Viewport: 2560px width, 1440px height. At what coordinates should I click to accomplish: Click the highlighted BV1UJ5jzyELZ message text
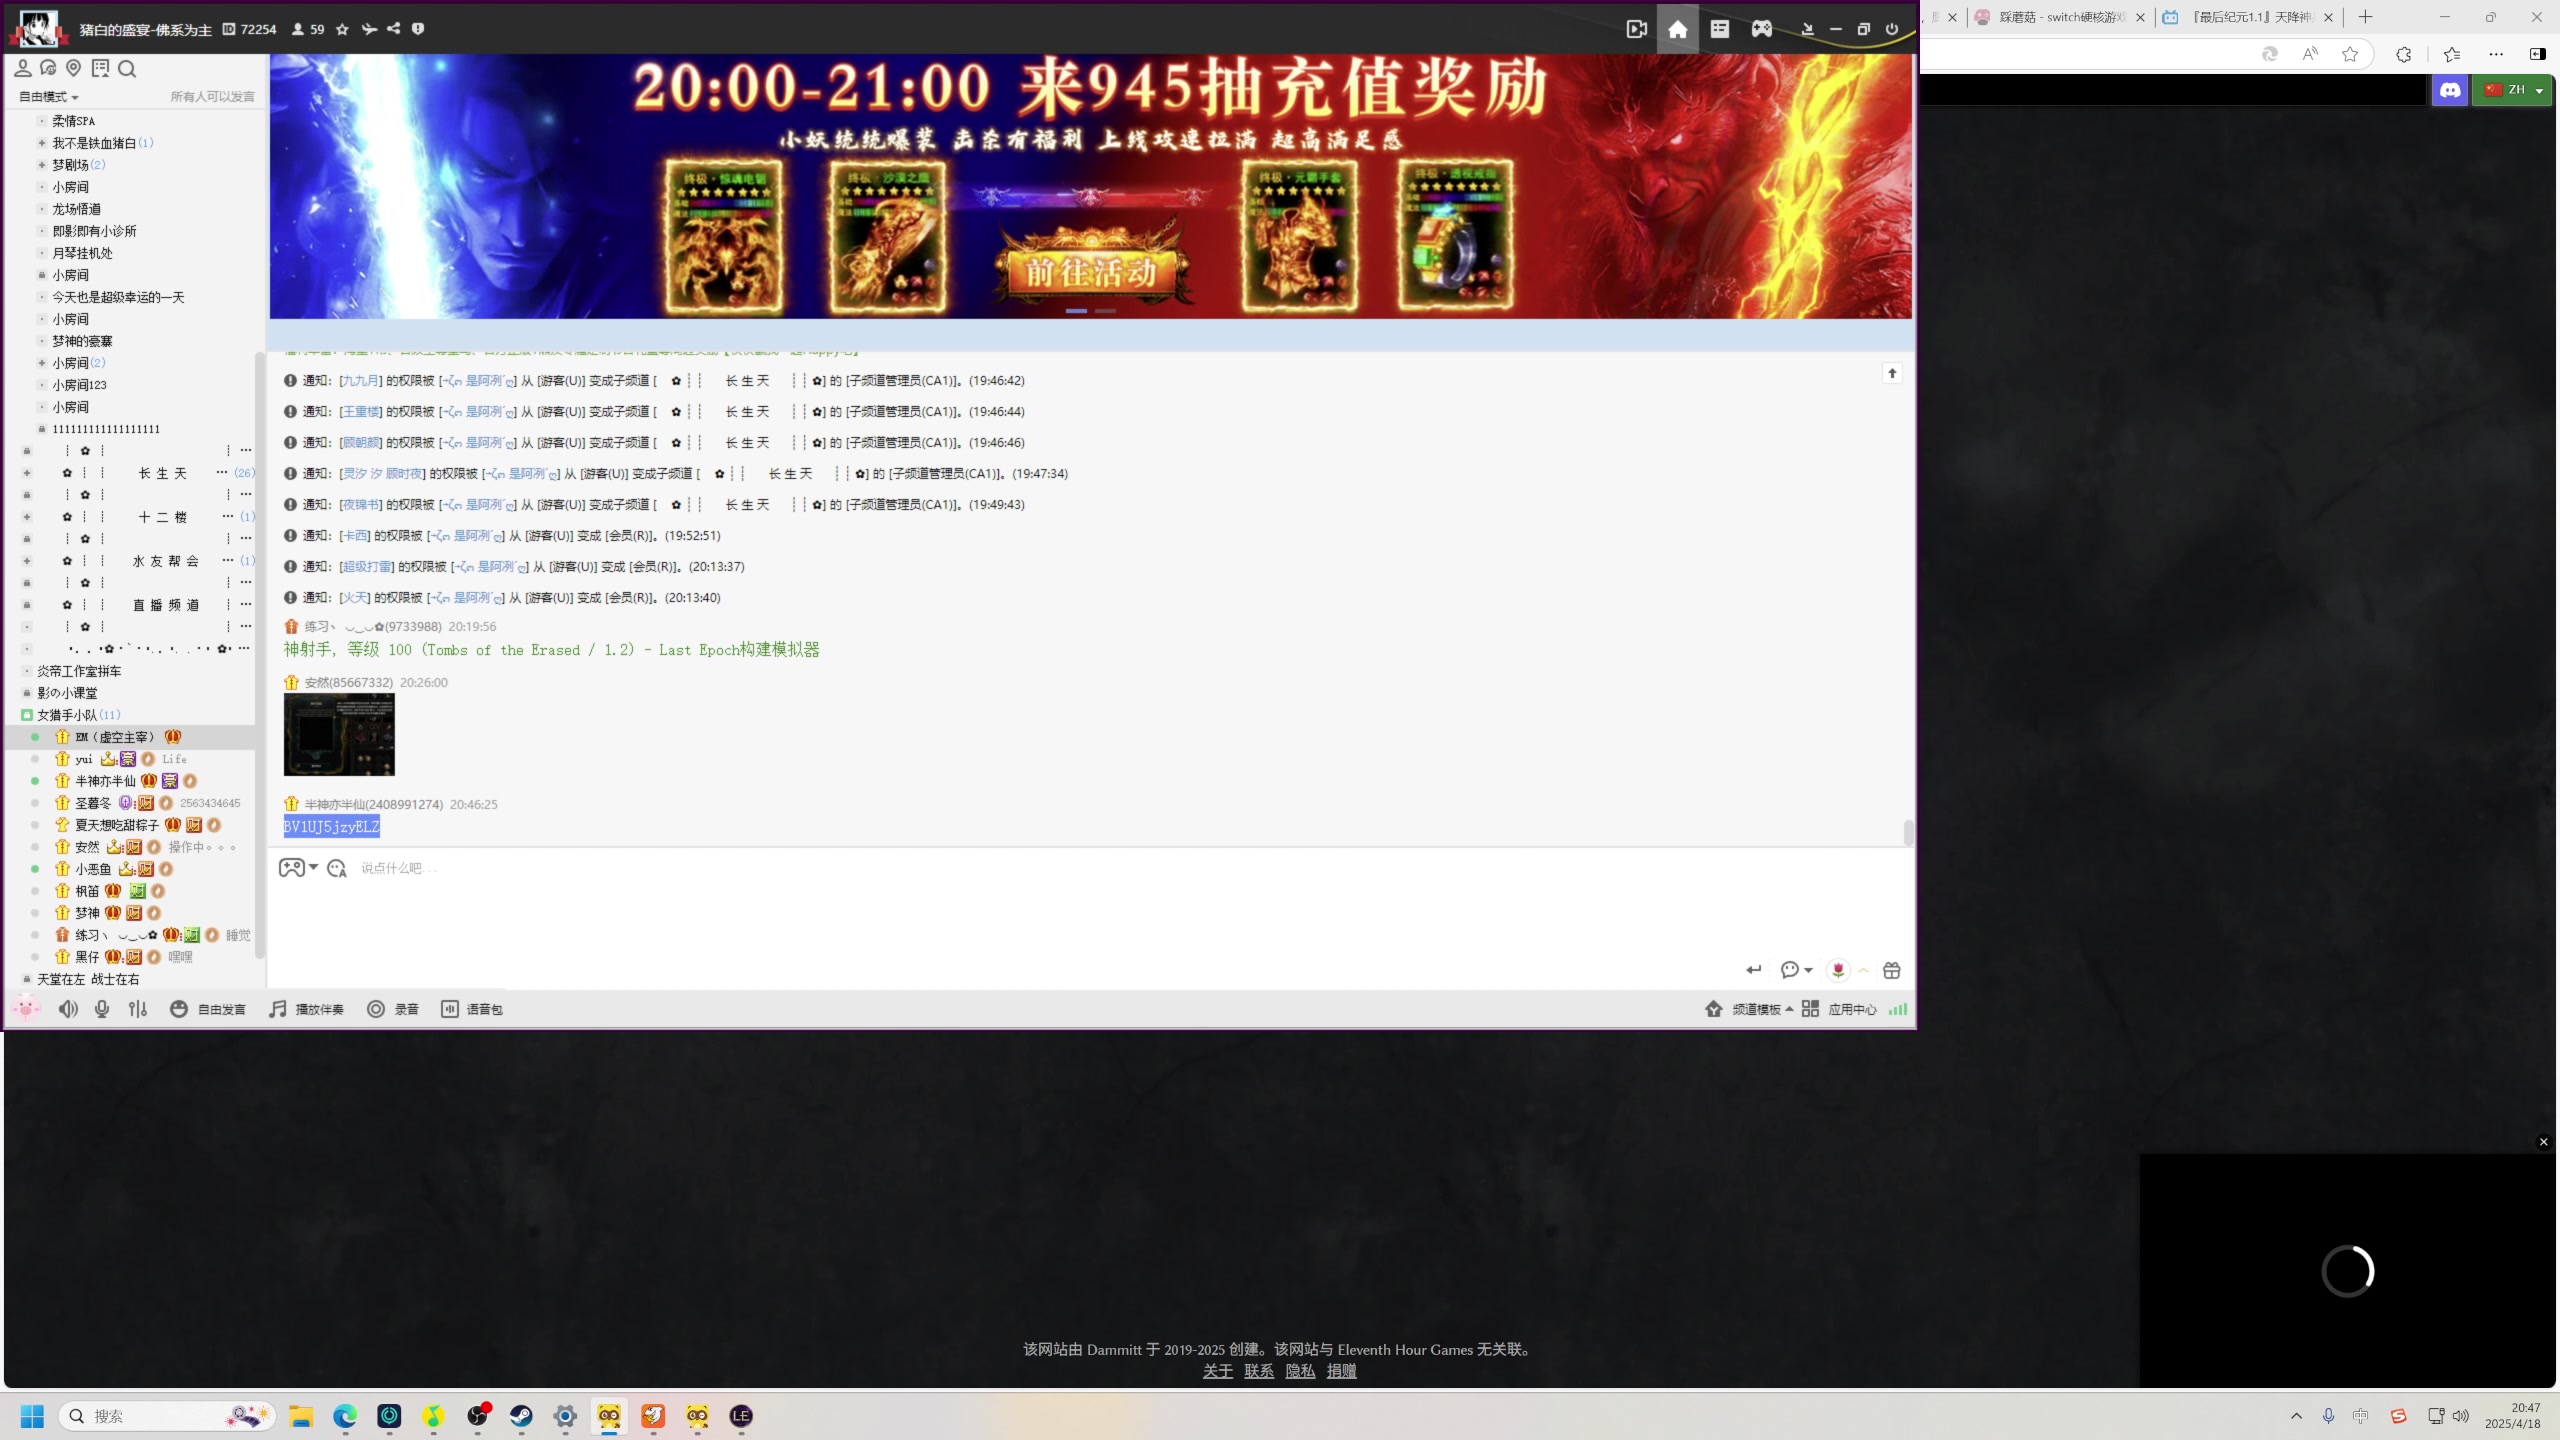(x=332, y=827)
